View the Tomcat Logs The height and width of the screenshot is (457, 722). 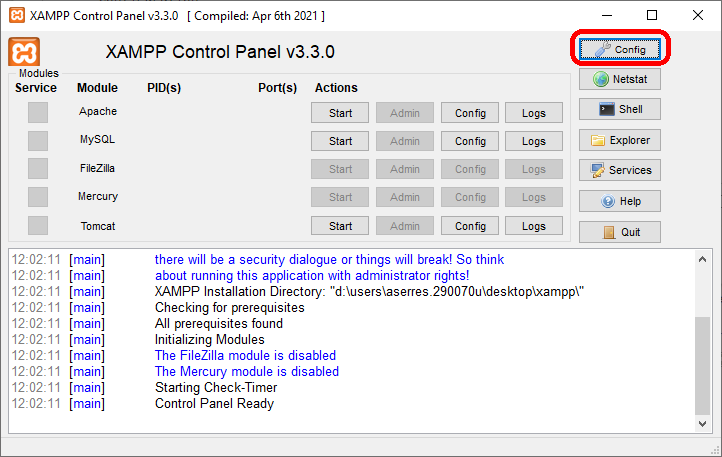tap(534, 226)
